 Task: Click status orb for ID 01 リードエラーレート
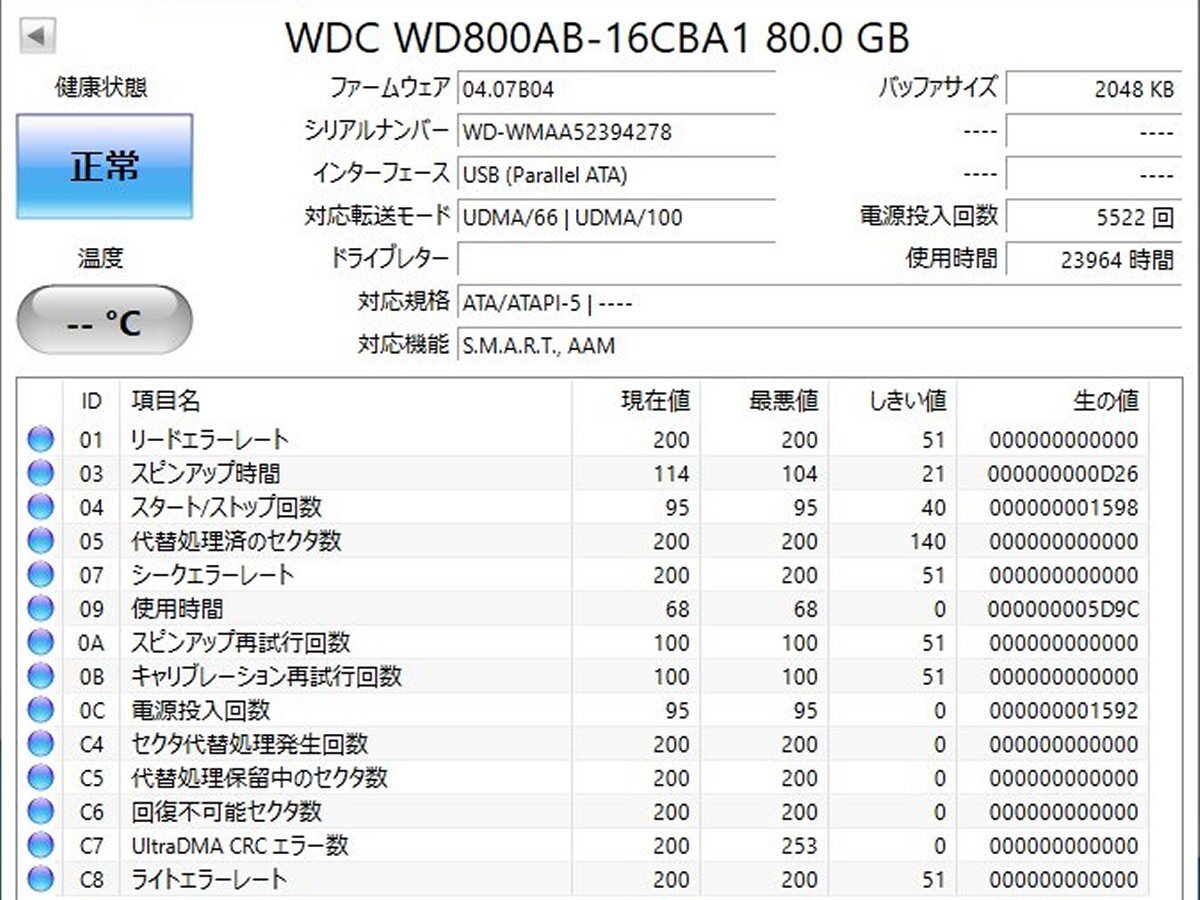[x=40, y=439]
